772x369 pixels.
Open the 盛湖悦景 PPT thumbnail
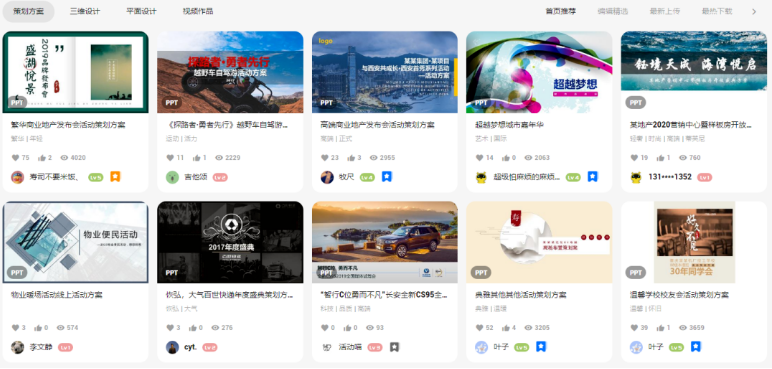pos(75,72)
